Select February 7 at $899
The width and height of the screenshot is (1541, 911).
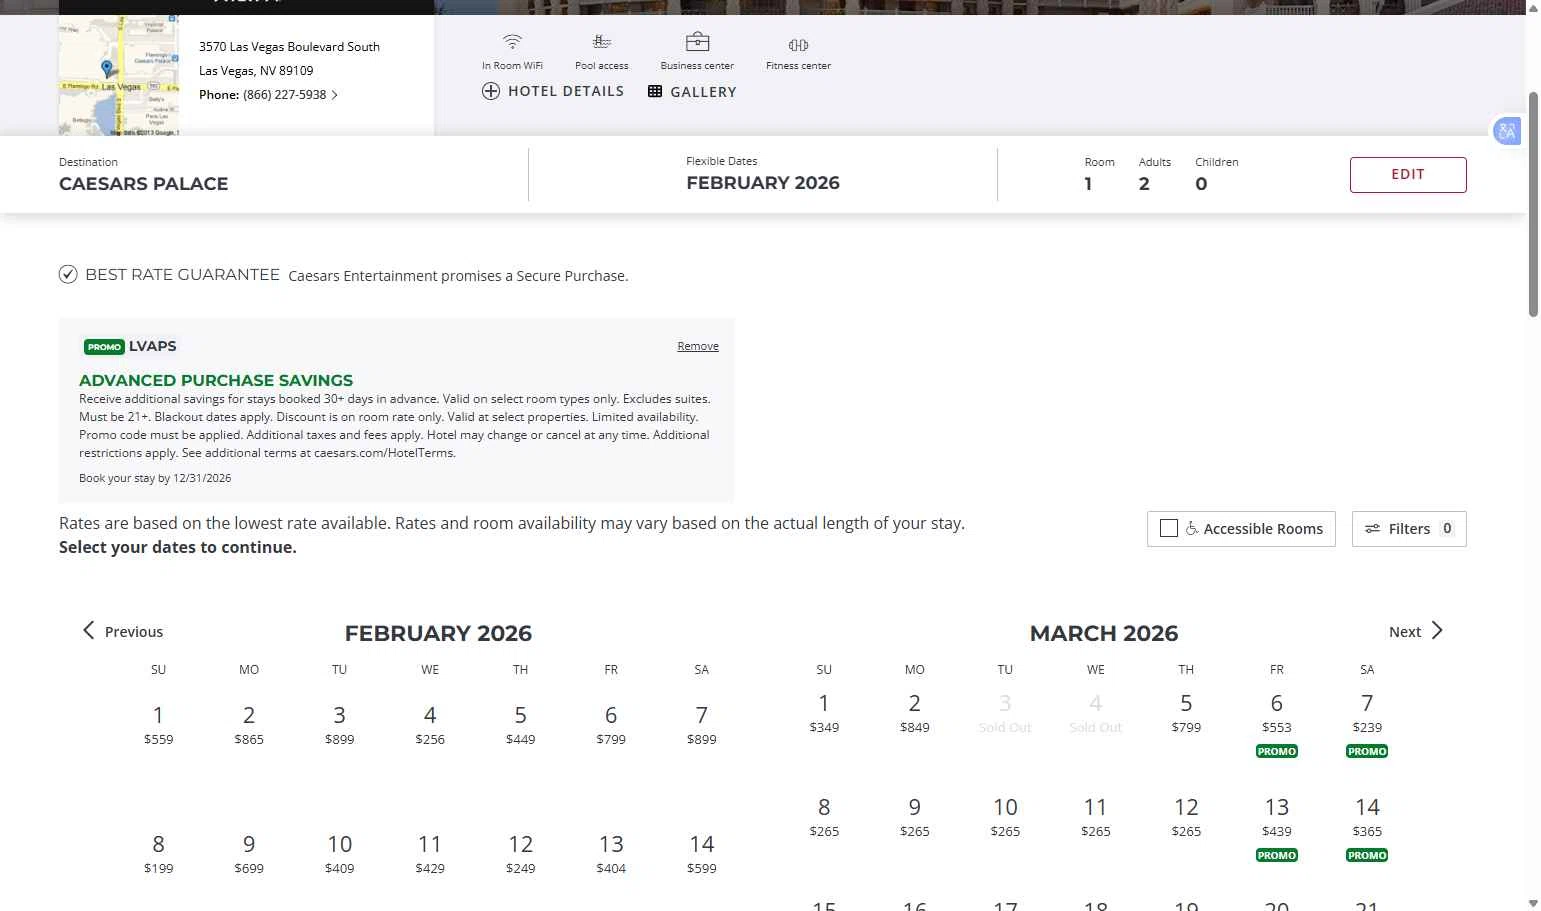702,725
